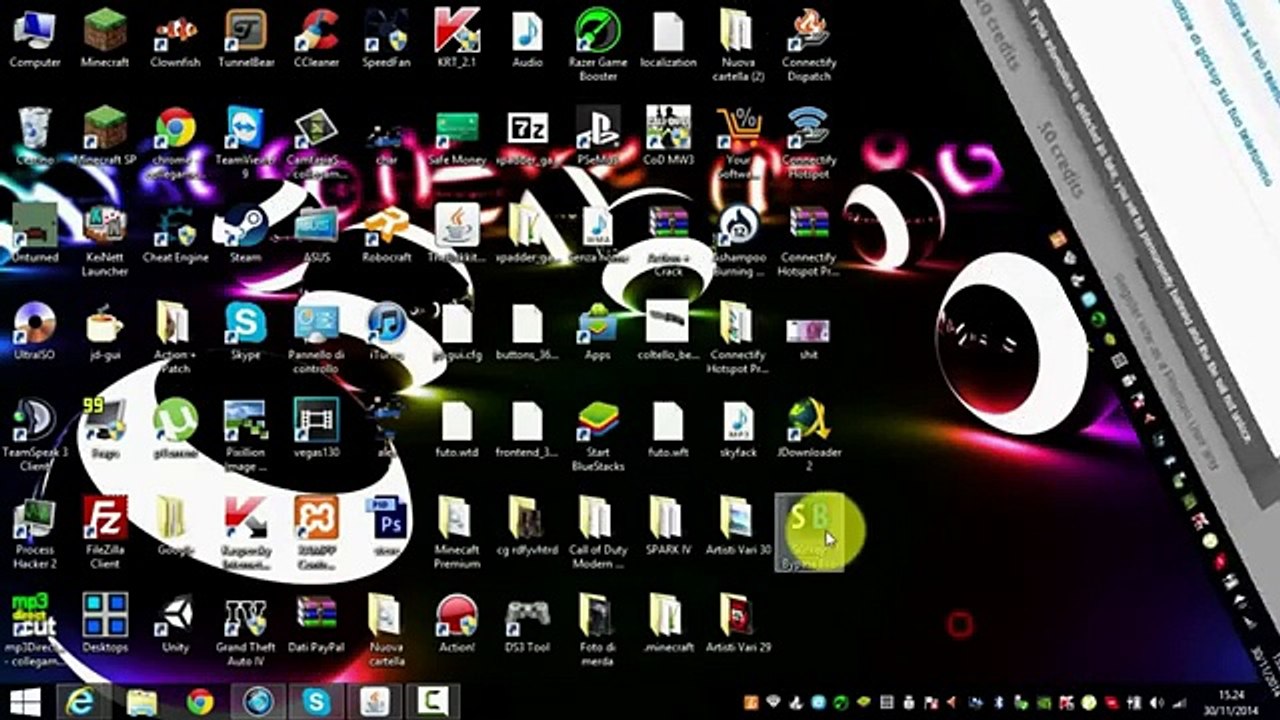Launch iTunes from the desktop
This screenshot has width=1280, height=720.
[385, 331]
